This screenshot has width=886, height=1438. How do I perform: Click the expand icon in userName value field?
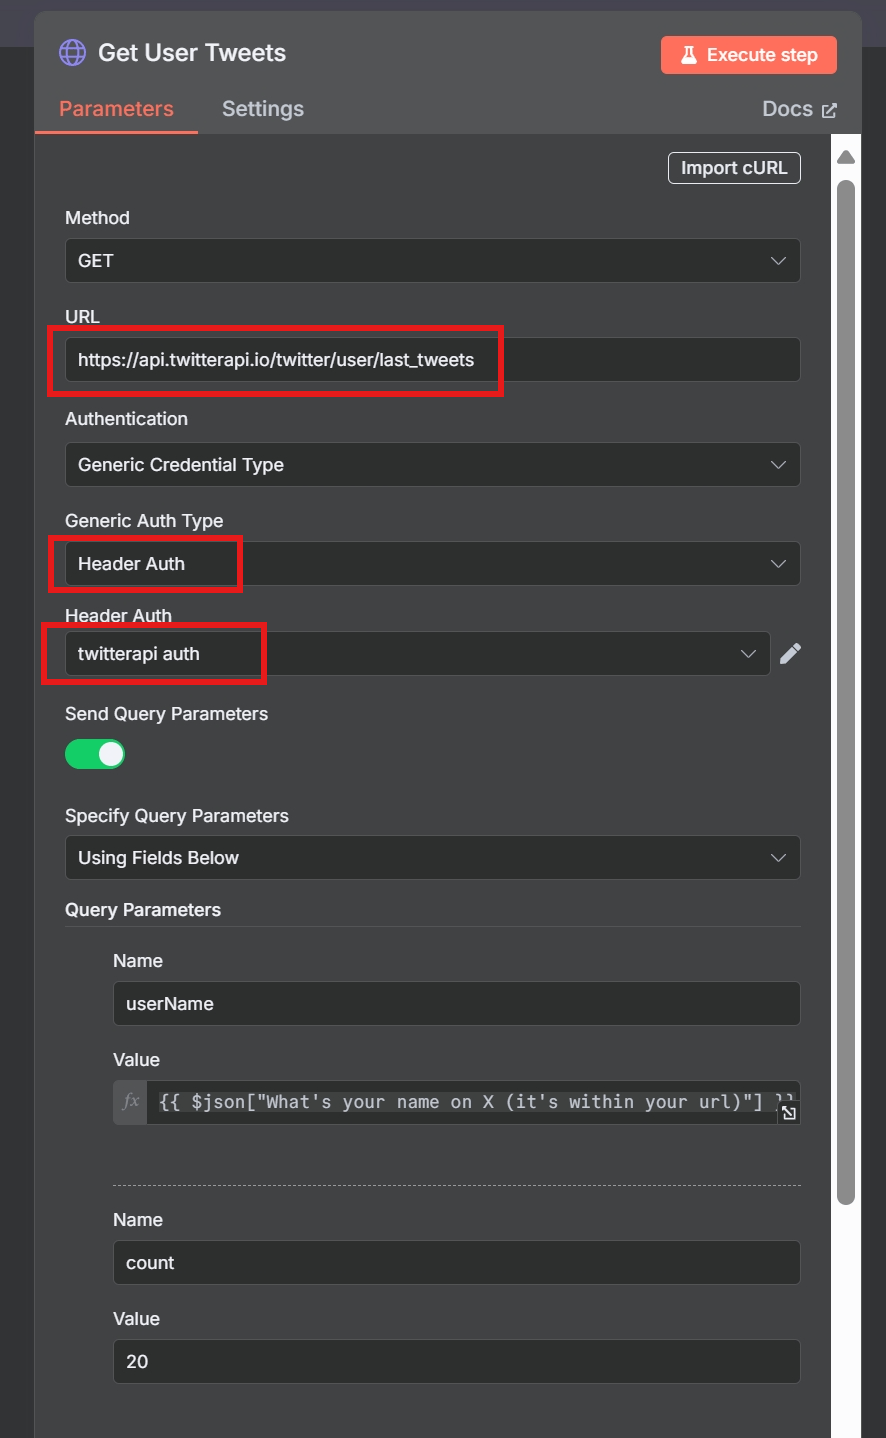coord(789,1113)
